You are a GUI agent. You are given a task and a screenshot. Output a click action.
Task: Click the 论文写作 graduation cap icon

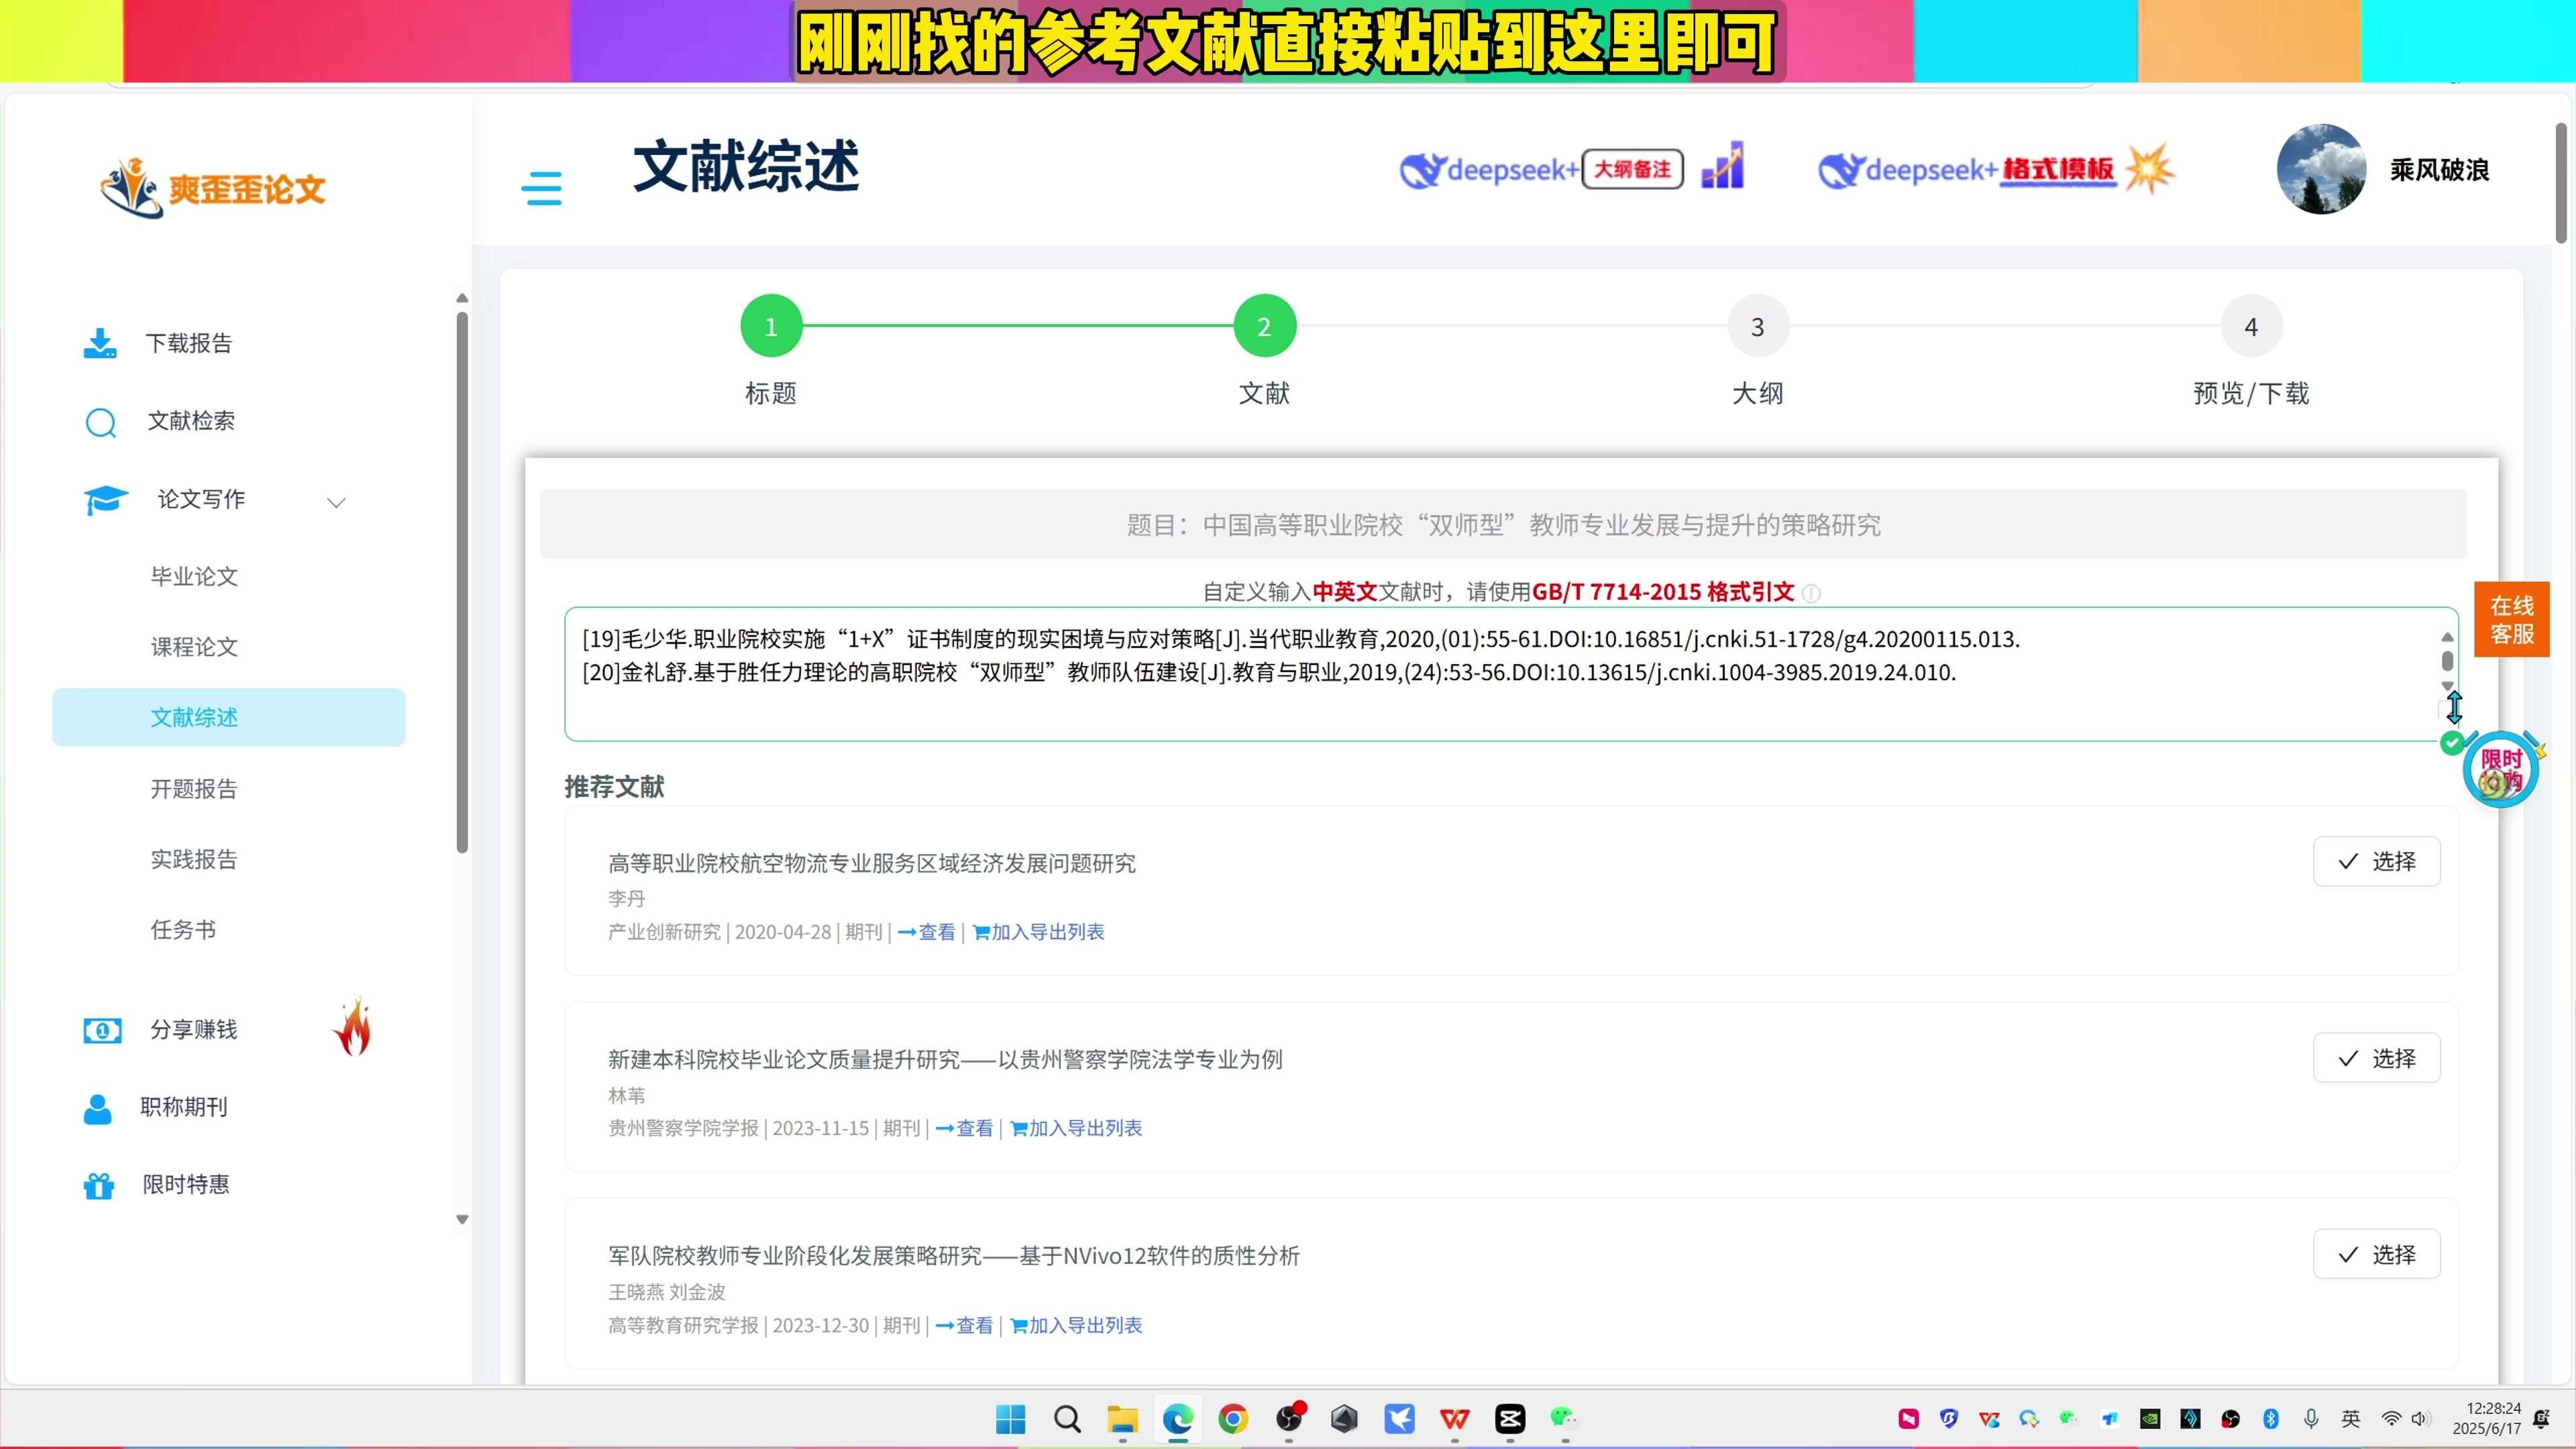[105, 499]
